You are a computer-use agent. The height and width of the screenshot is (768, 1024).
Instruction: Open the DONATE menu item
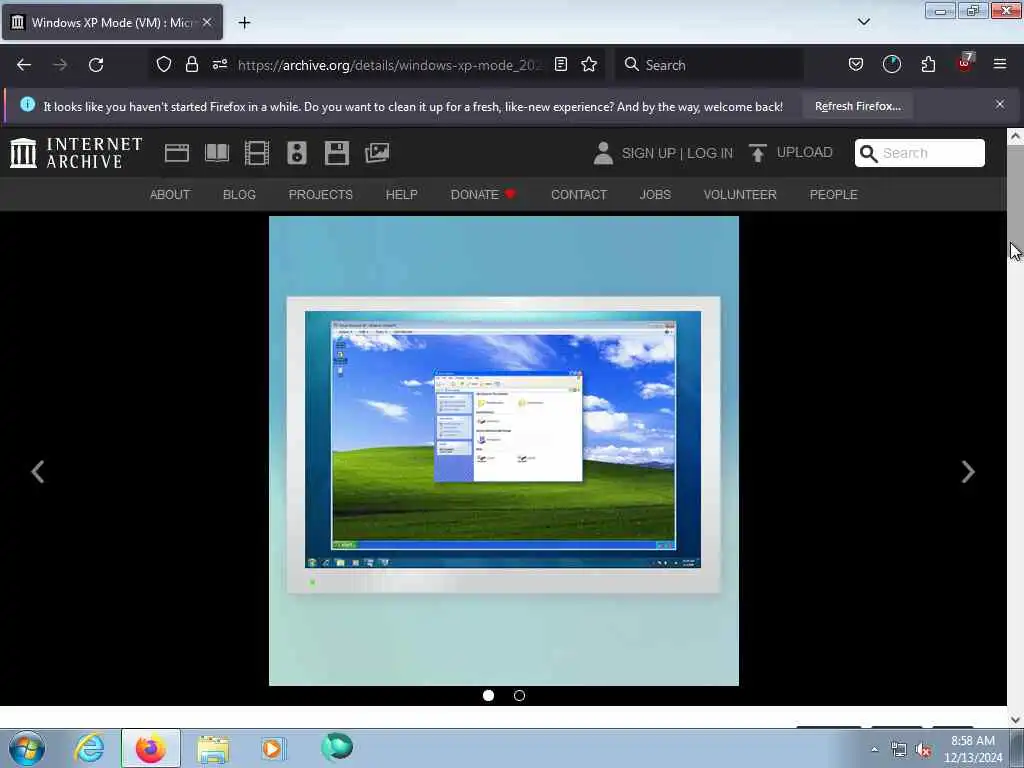(483, 195)
